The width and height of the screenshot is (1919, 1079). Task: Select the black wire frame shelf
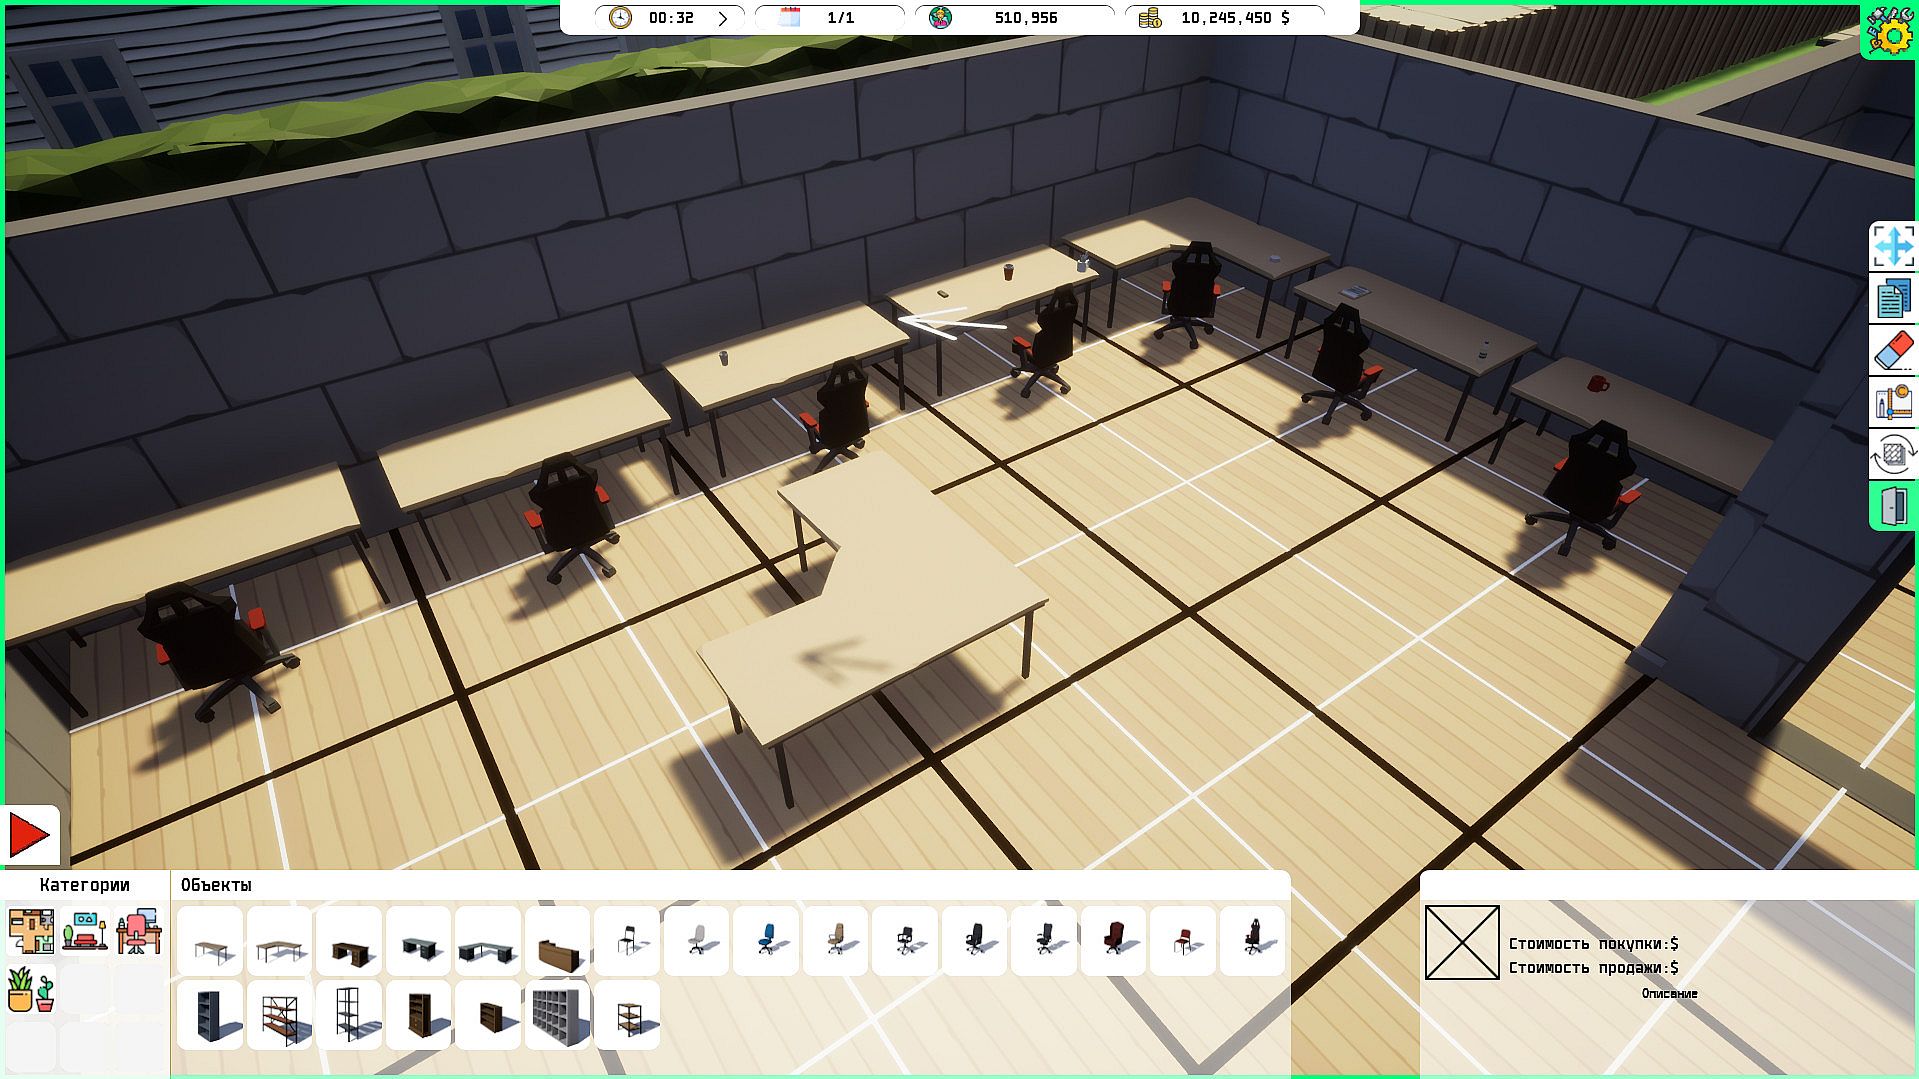click(x=350, y=1015)
